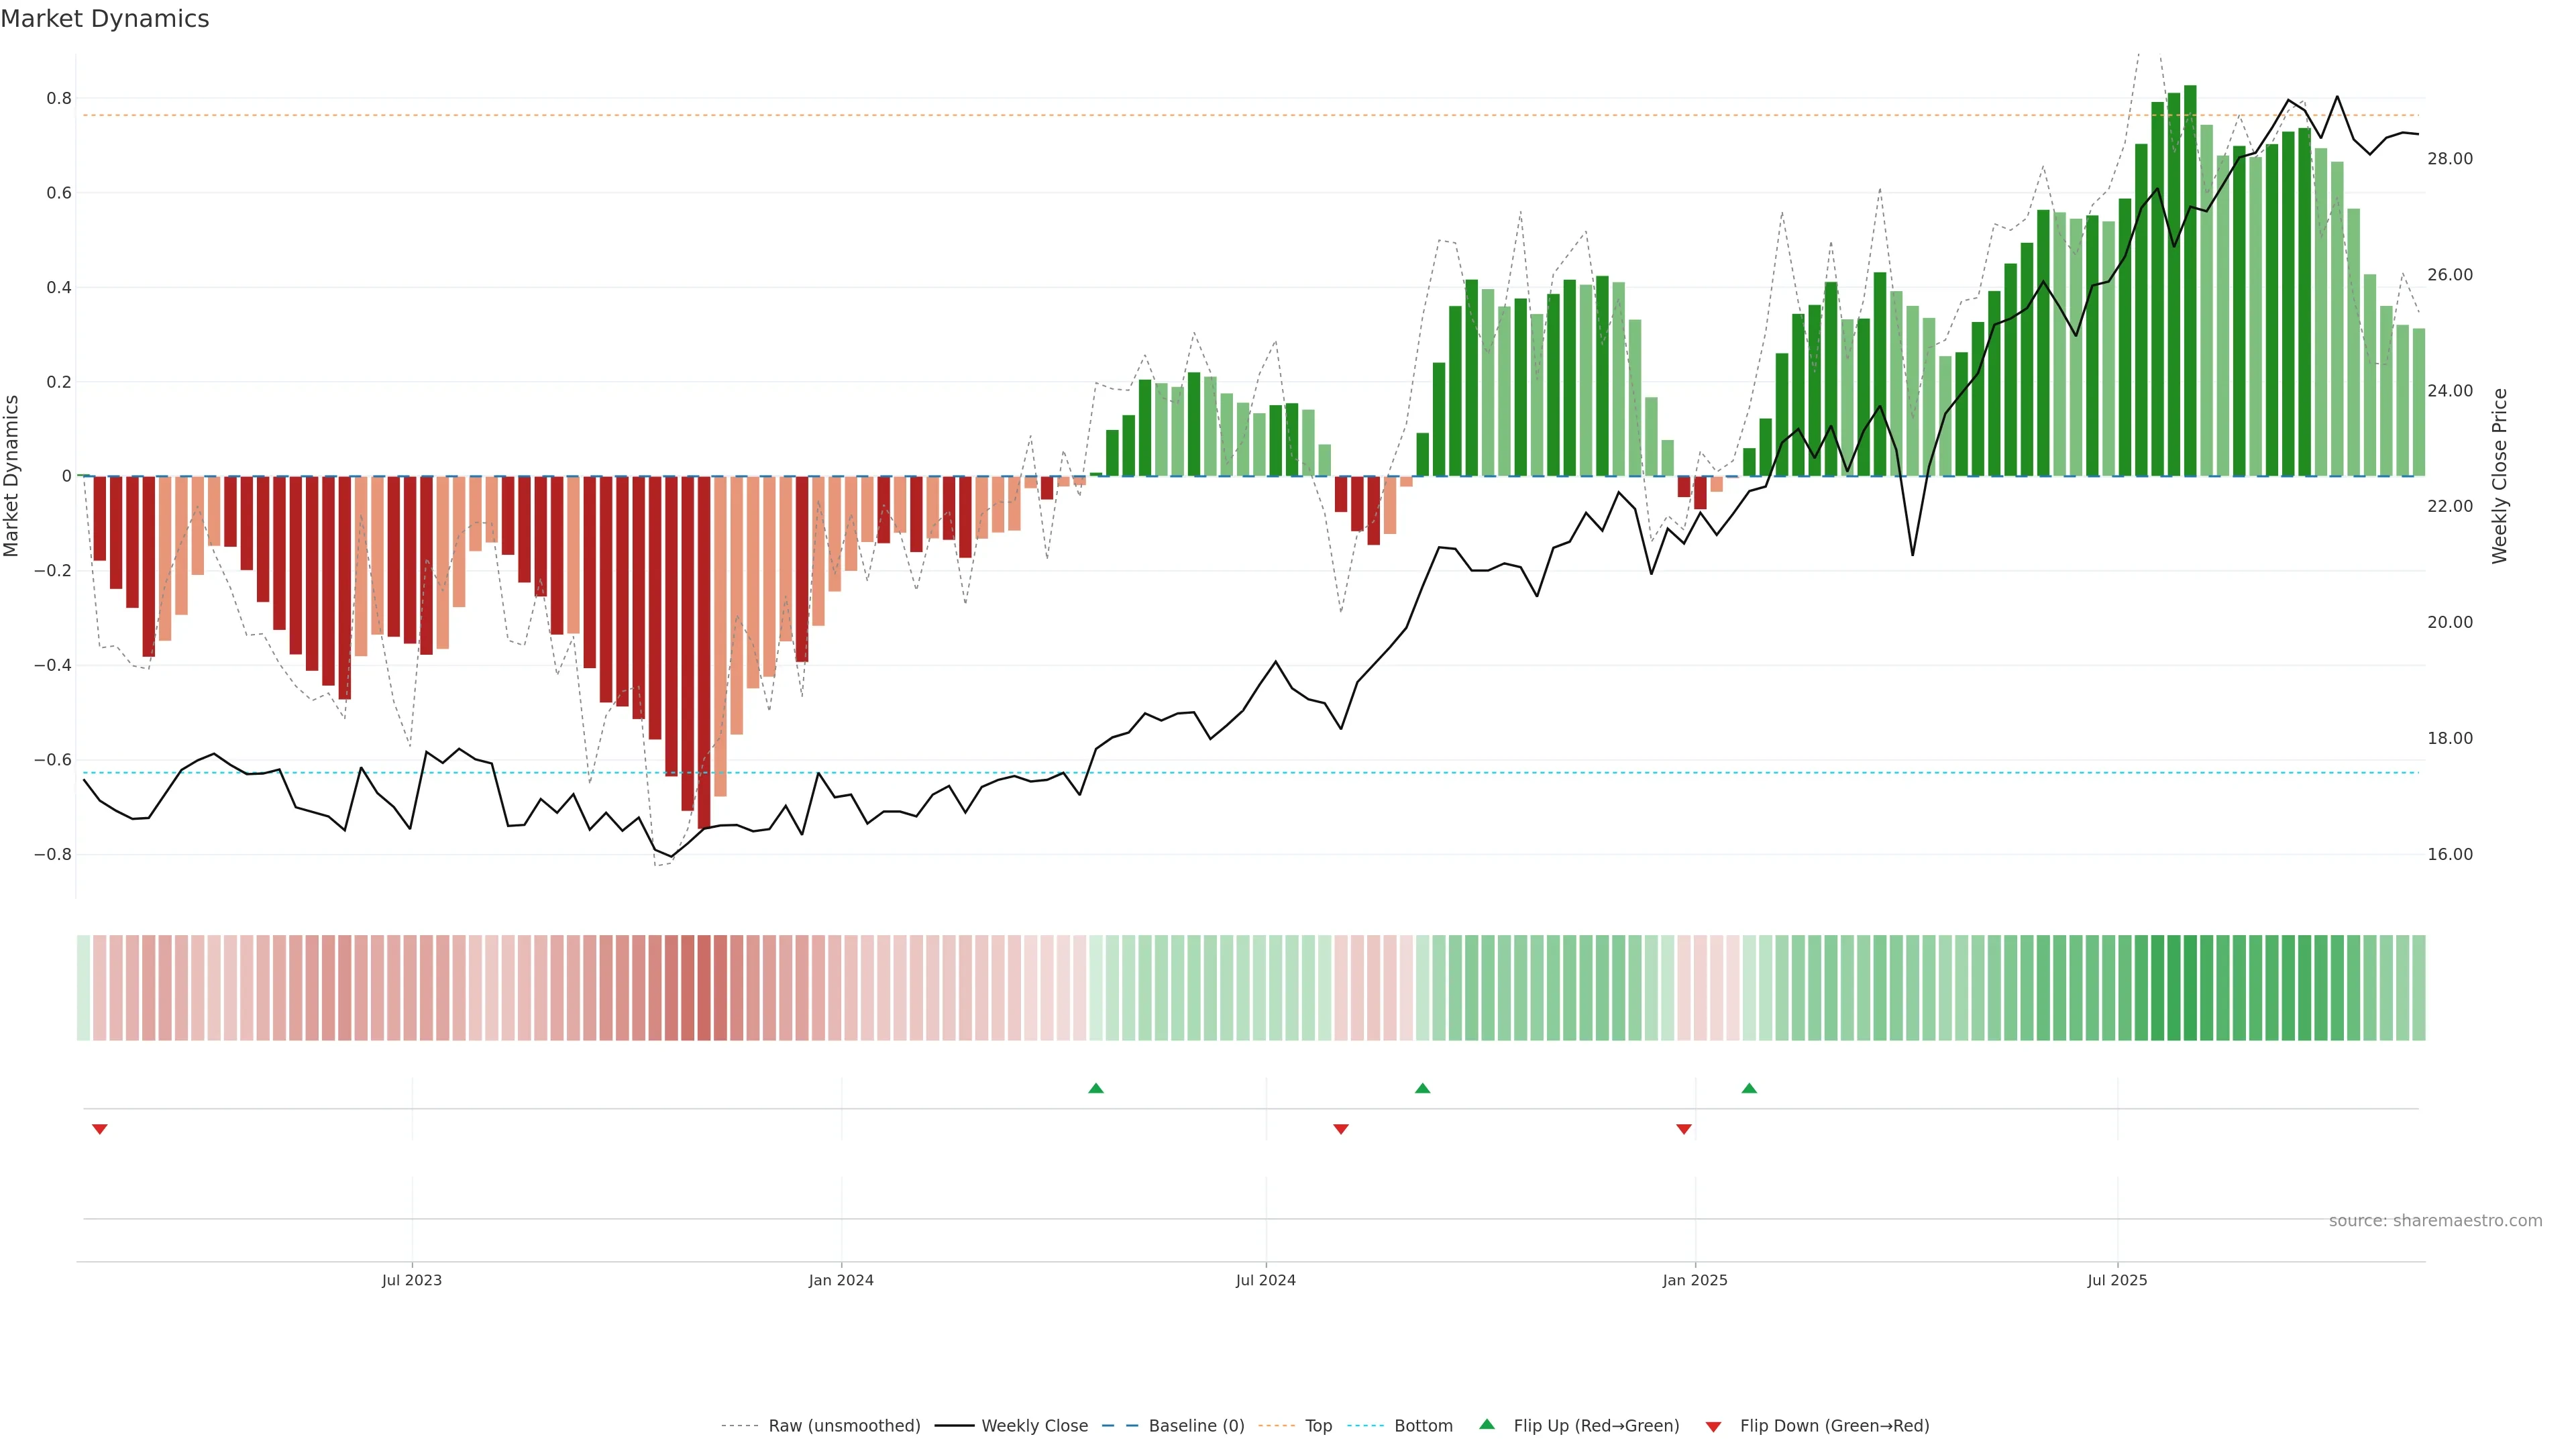Toggle the Raw (unsmoothed) legend entry

tap(844, 1426)
